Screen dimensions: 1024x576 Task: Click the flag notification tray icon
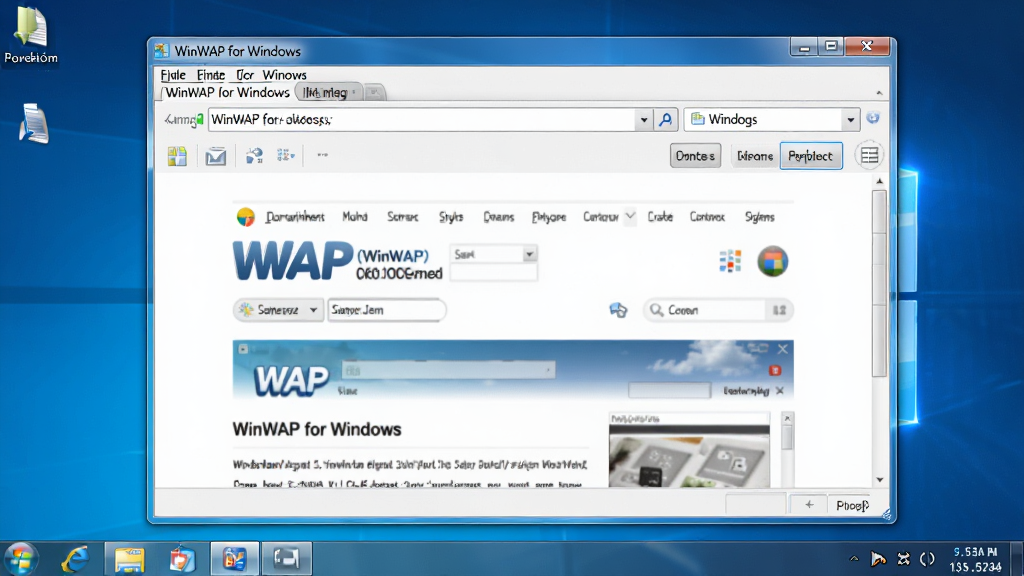878,559
